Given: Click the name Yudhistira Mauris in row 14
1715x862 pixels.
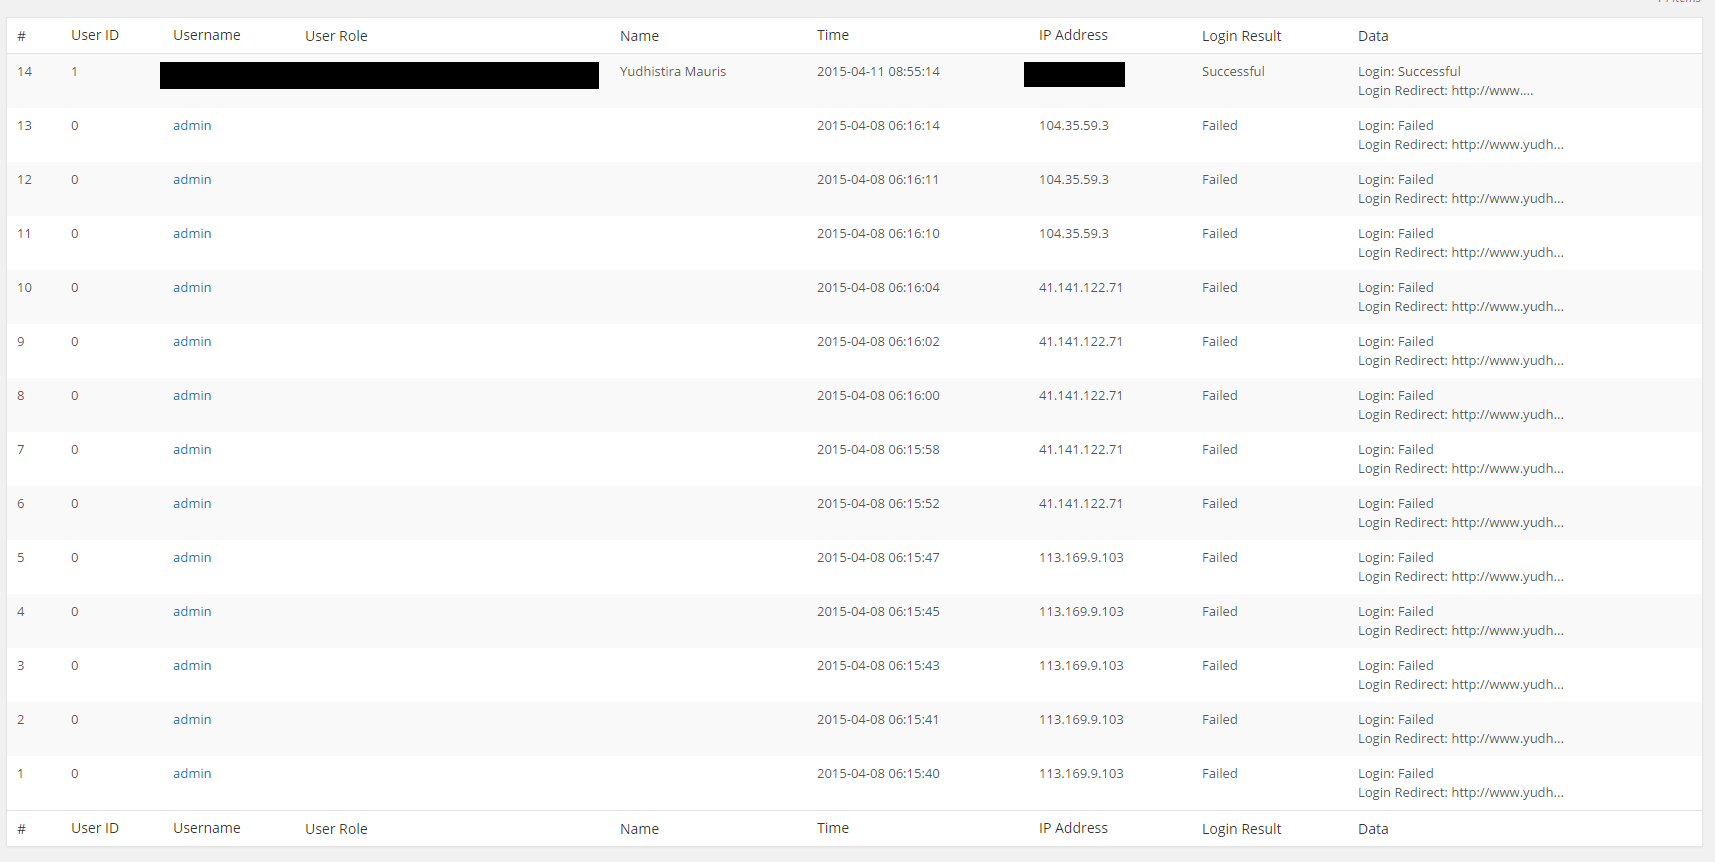Looking at the screenshot, I should click(673, 72).
